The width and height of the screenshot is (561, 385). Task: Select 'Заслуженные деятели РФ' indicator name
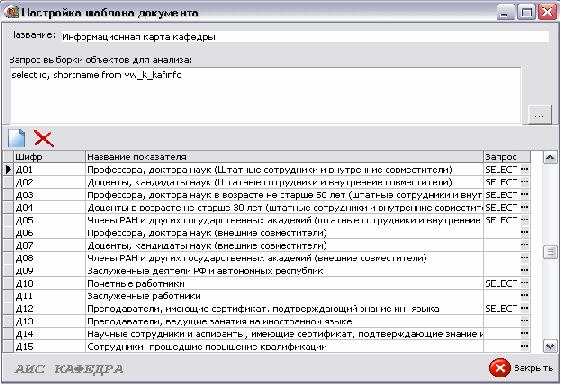pos(284,271)
